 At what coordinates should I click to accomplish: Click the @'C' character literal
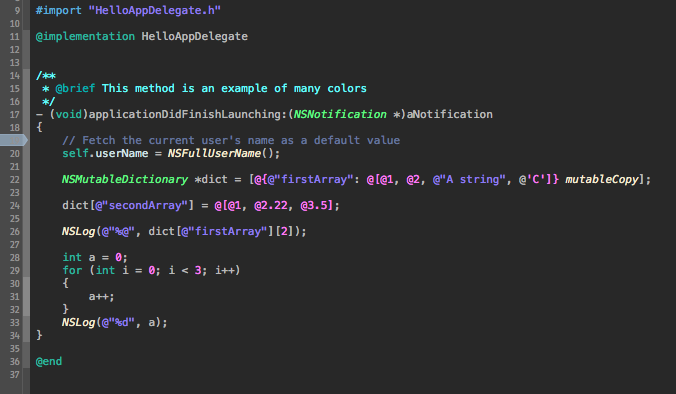click(532, 179)
